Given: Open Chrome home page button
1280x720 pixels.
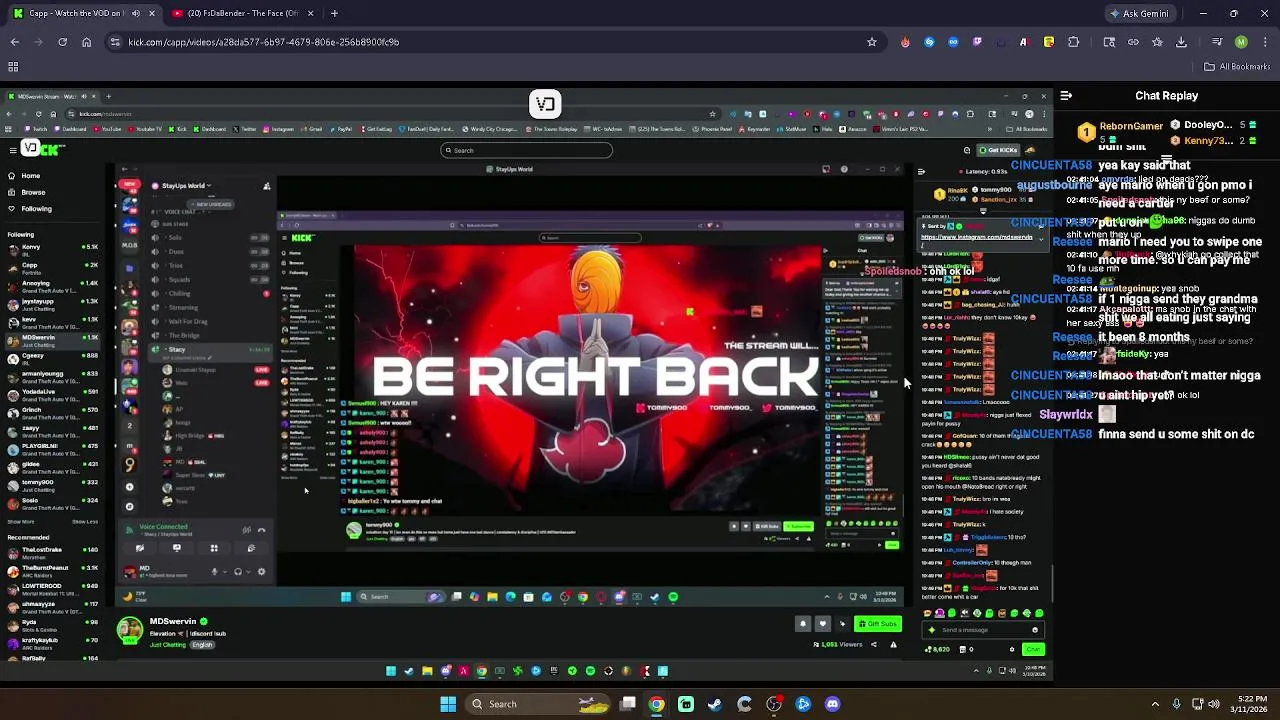Looking at the screenshot, I should tap(86, 42).
